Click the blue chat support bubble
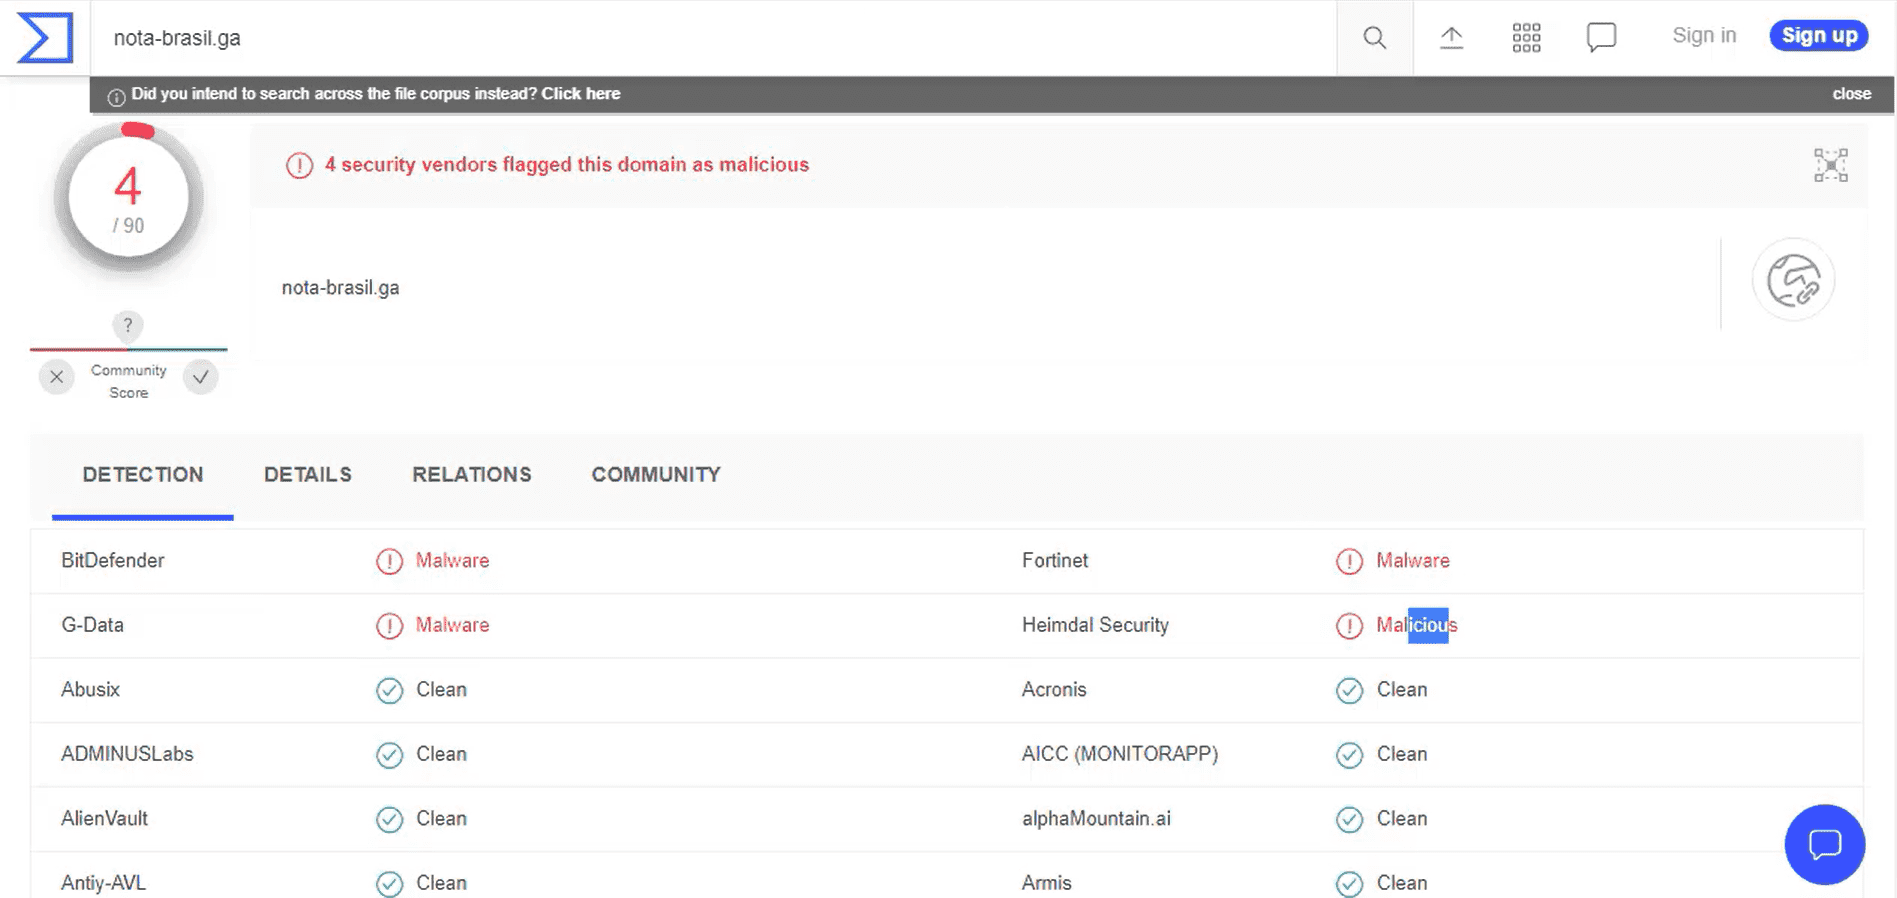Image resolution: width=1897 pixels, height=898 pixels. coord(1825,844)
